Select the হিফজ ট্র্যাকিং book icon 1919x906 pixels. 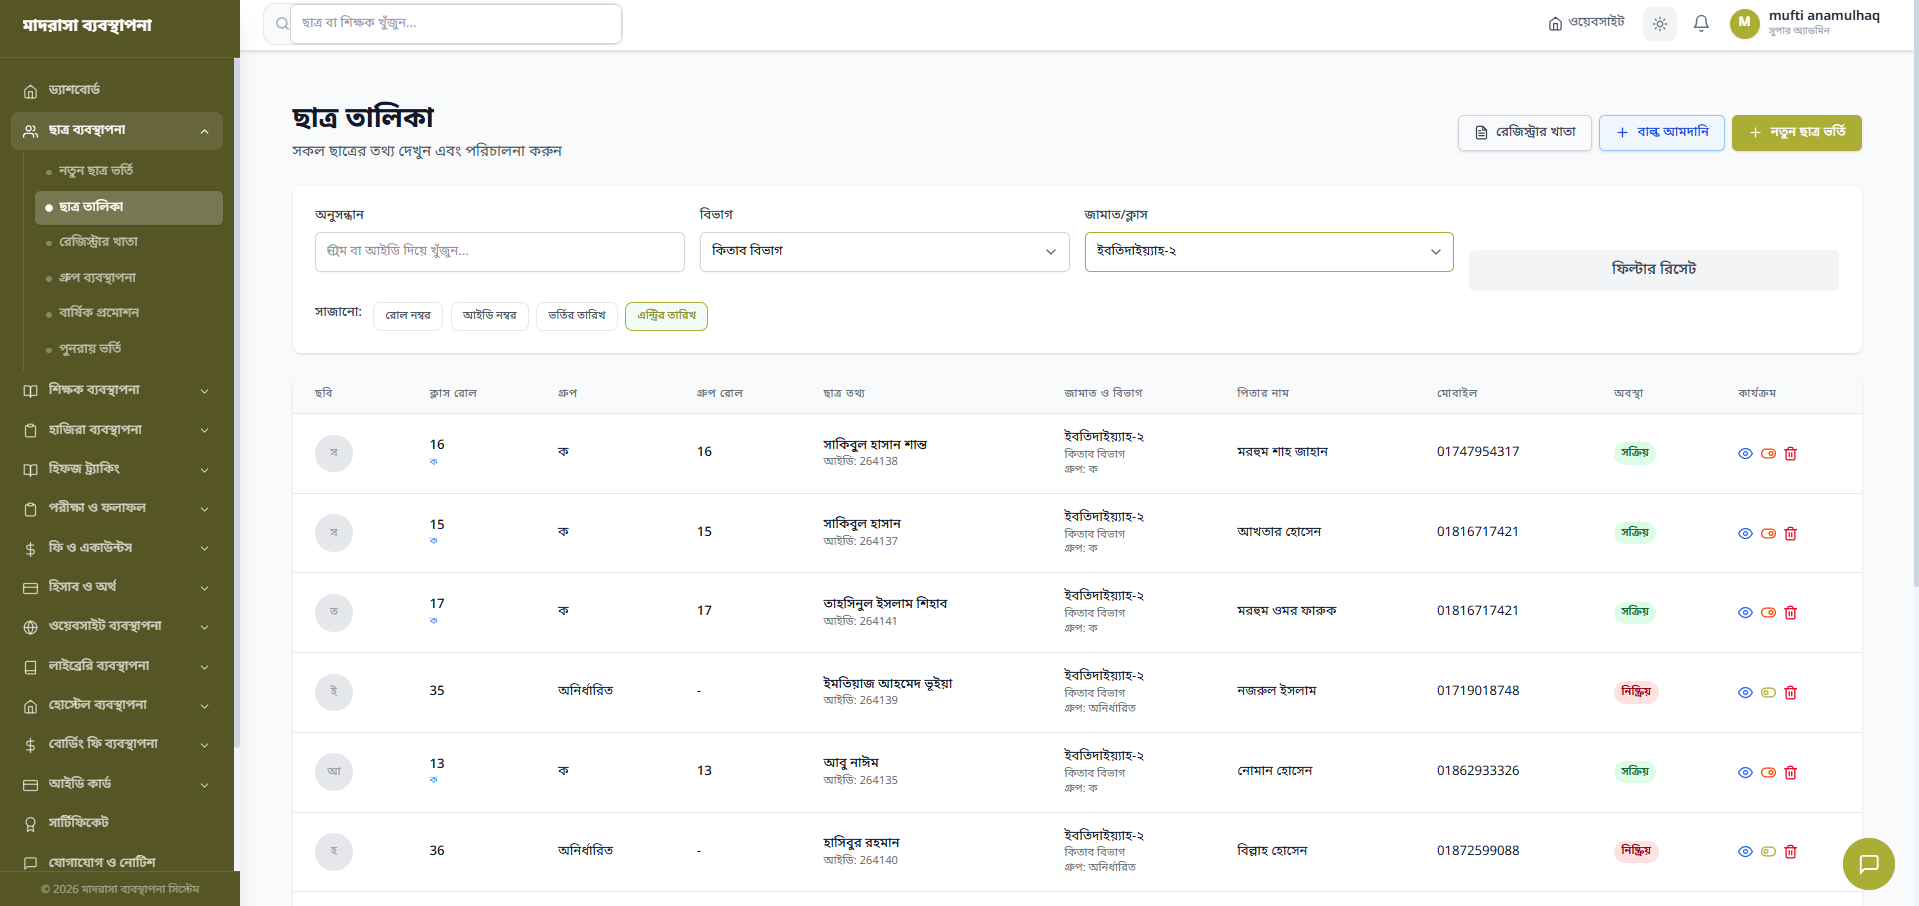[30, 470]
